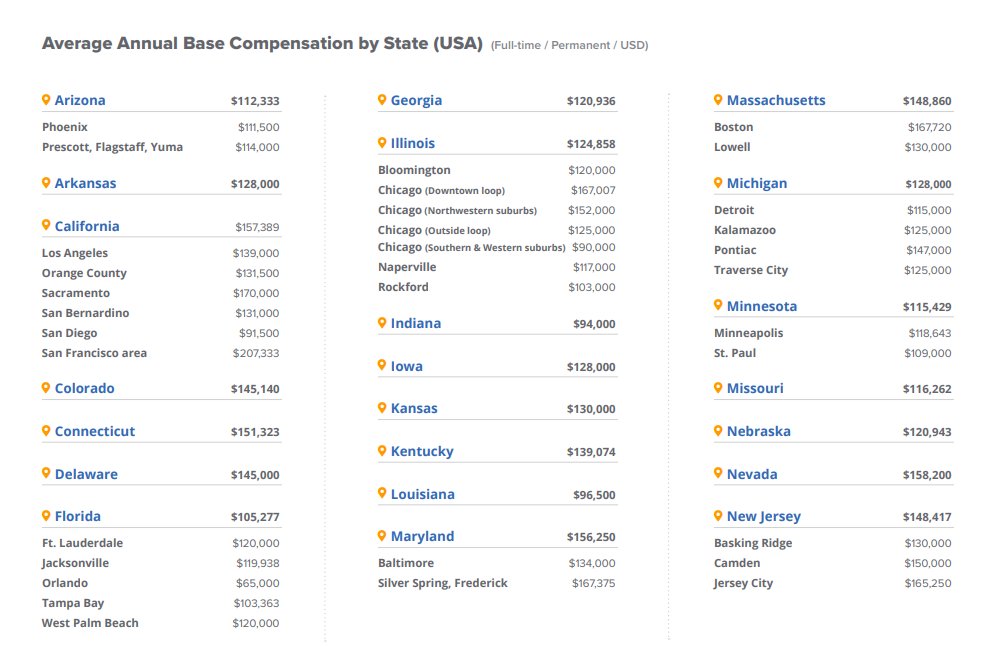The image size is (994, 646).
Task: Click the Average Annual Base Compensation title
Action: tap(262, 43)
